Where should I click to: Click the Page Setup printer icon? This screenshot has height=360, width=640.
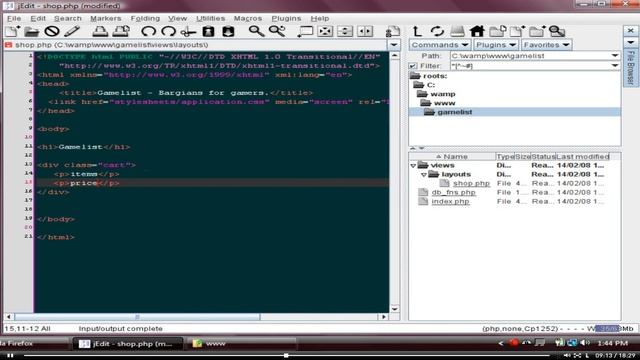(121, 31)
